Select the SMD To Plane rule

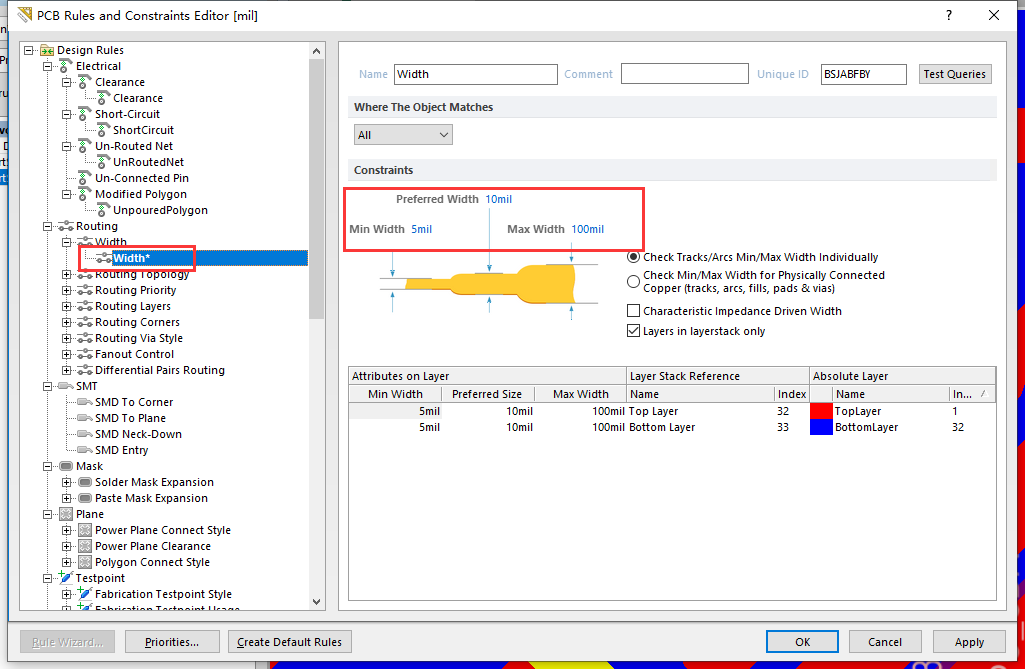130,418
